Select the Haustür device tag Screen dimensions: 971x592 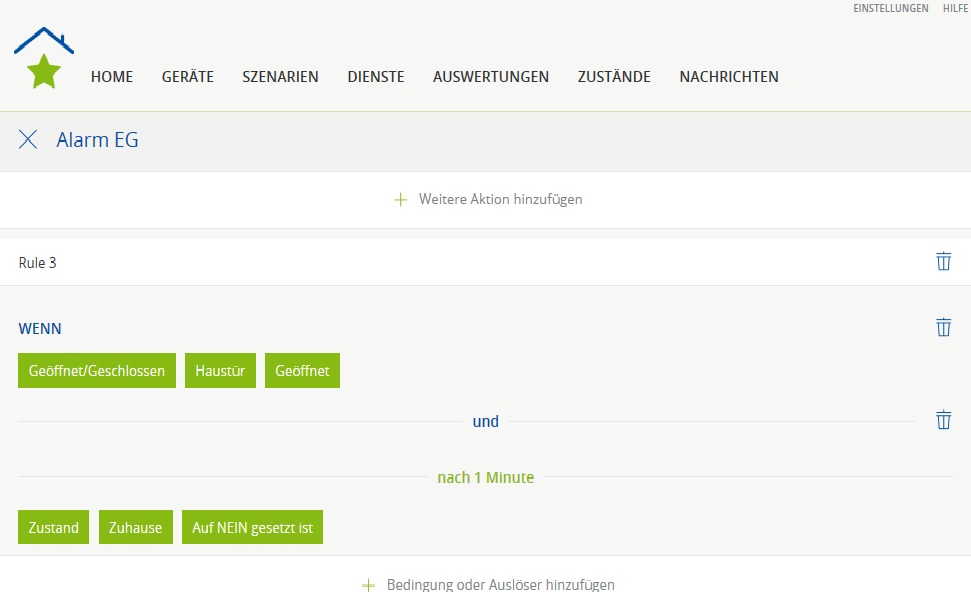220,370
